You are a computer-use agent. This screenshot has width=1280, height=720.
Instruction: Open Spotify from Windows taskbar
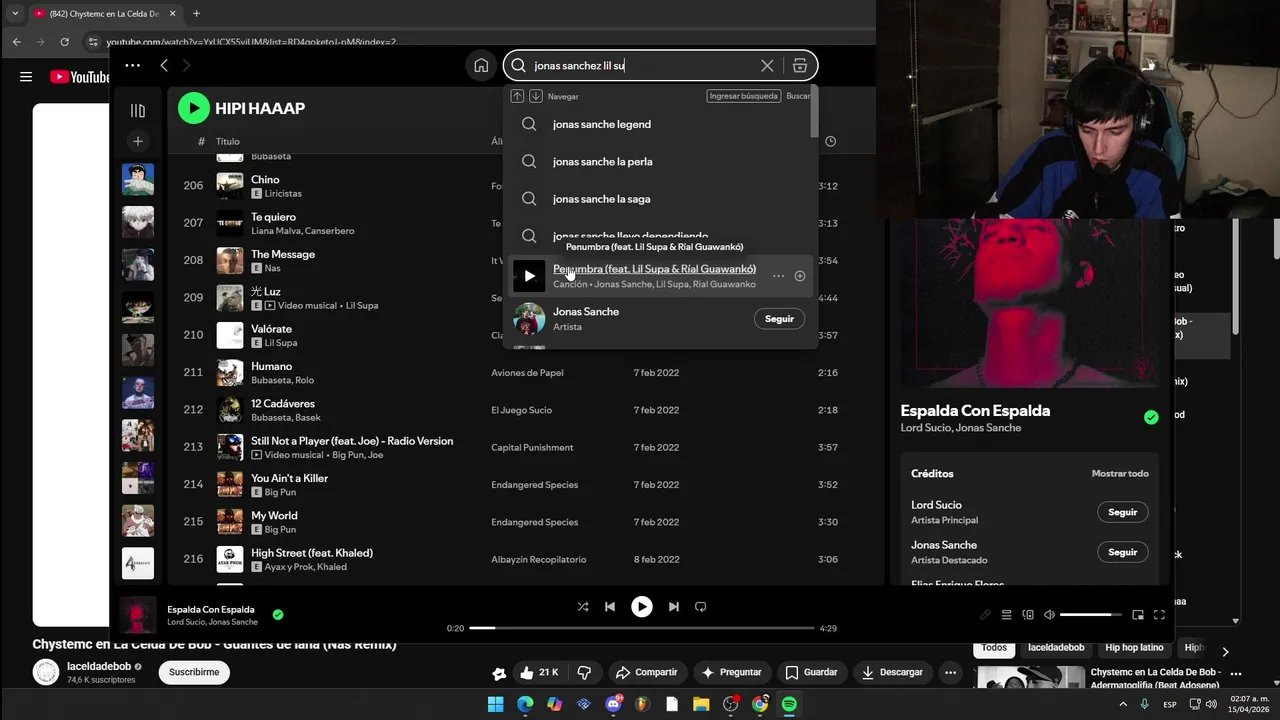click(x=789, y=704)
